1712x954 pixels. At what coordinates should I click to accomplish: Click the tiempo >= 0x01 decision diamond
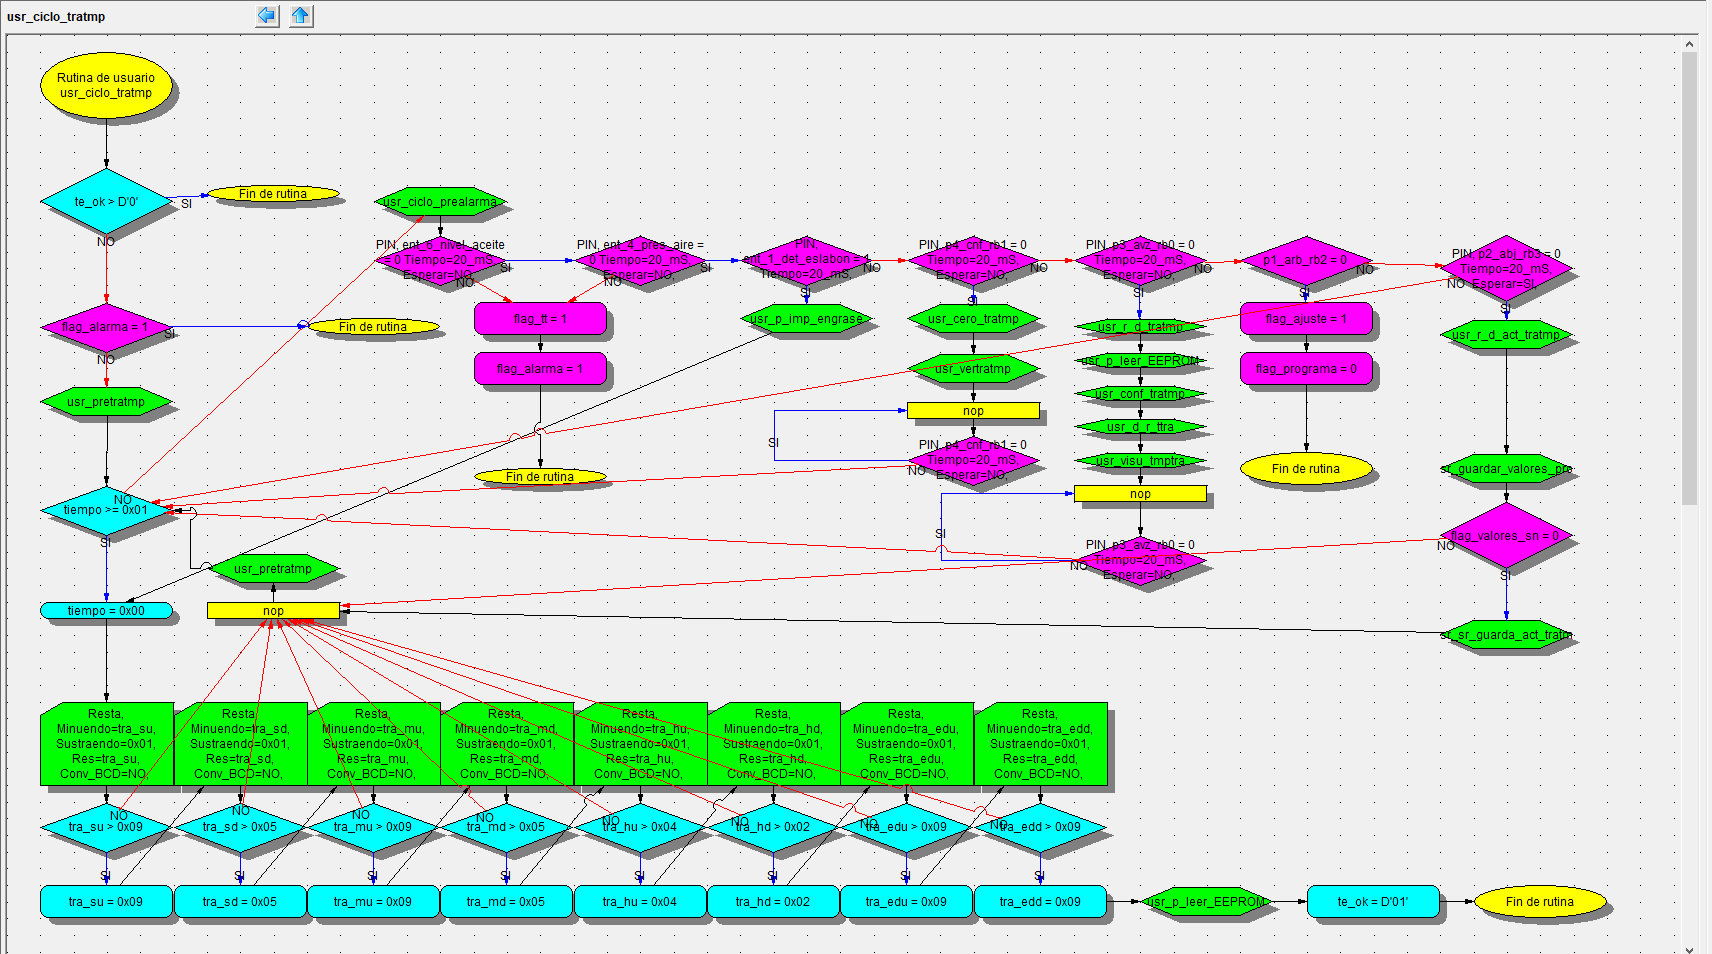pyautogui.click(x=106, y=510)
